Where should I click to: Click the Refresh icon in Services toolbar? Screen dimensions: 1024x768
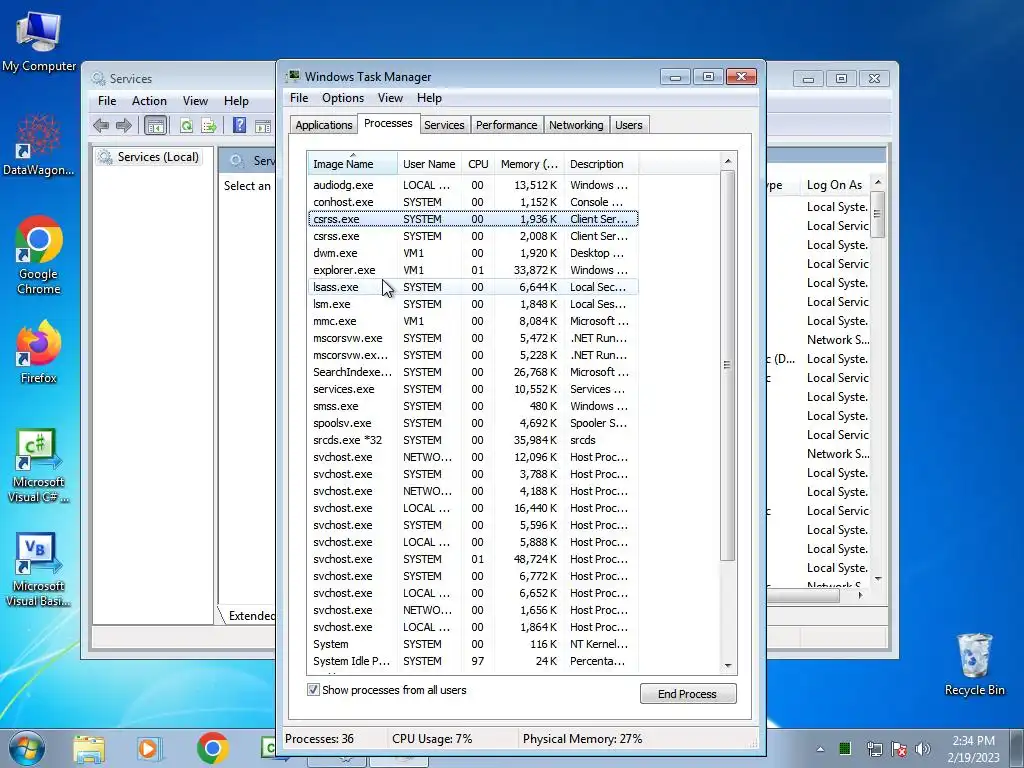tap(187, 125)
